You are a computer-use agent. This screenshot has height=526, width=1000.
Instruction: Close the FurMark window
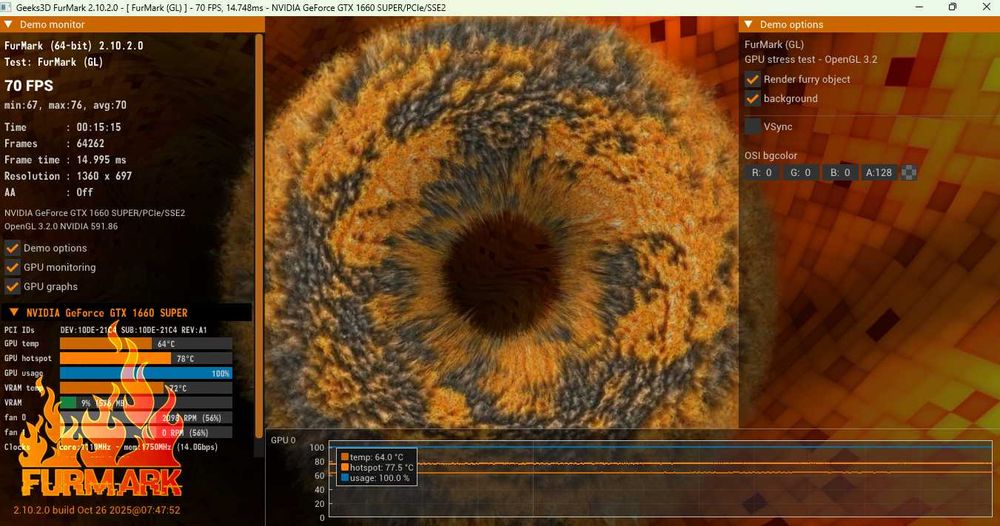click(x=985, y=7)
